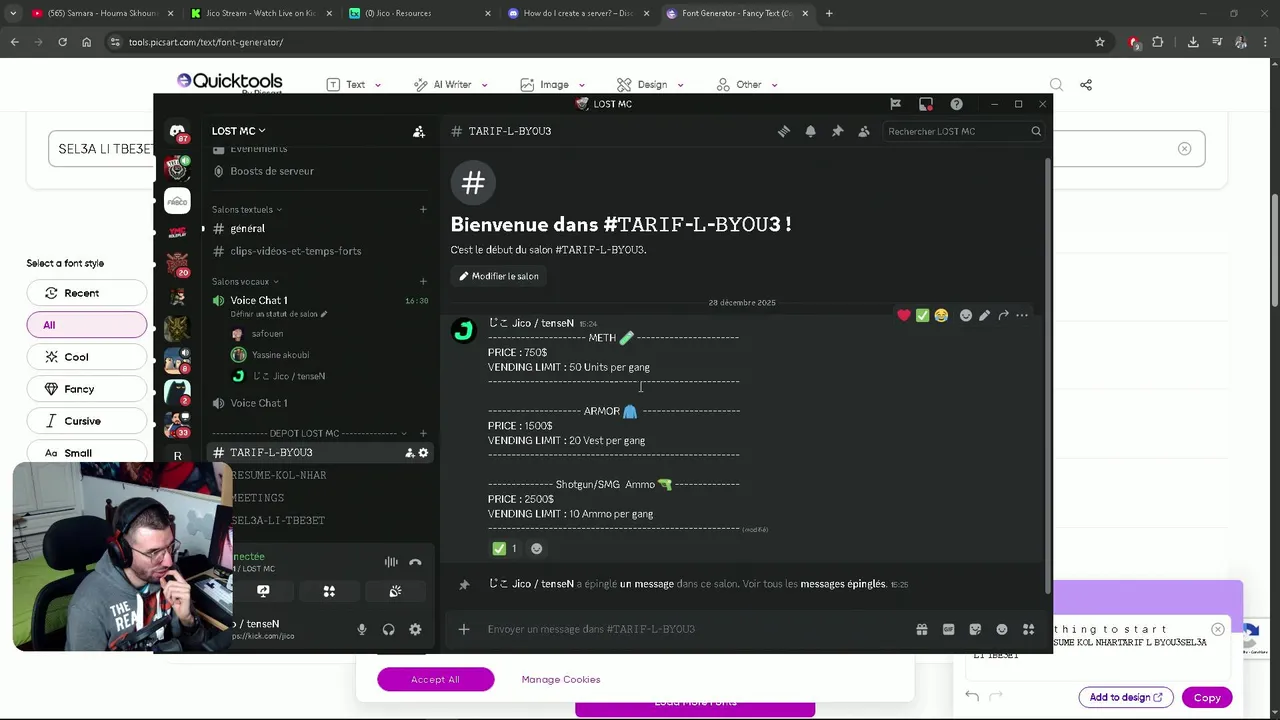Select the Cool font style filter

(87, 357)
